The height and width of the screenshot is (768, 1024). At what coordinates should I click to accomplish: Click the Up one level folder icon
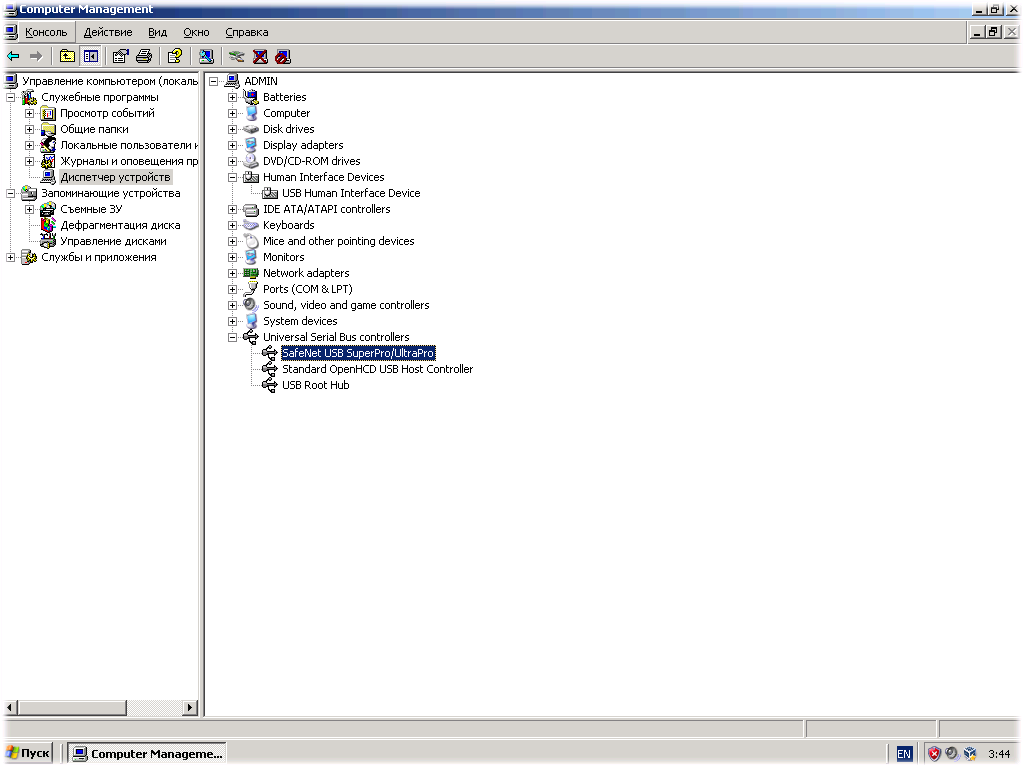[67, 57]
